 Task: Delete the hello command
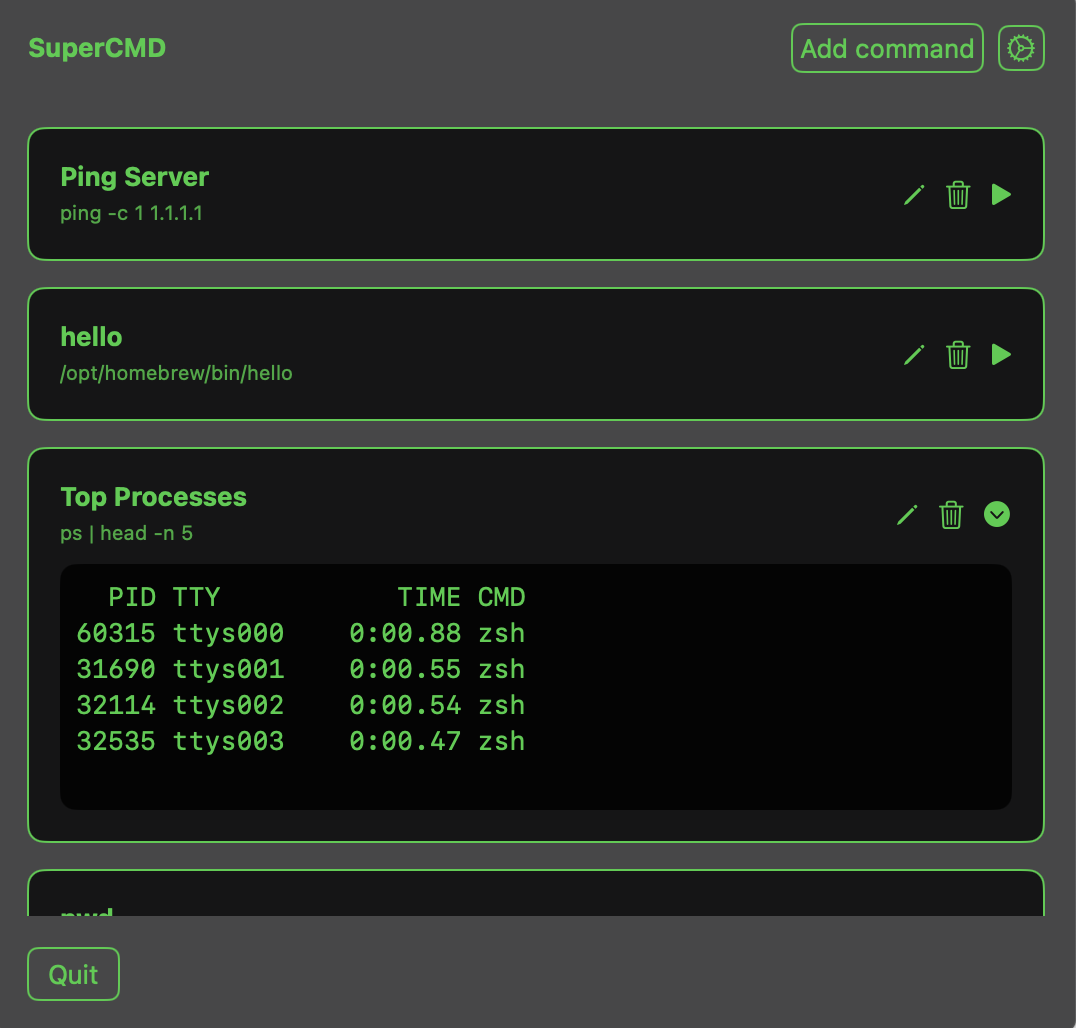coord(958,355)
